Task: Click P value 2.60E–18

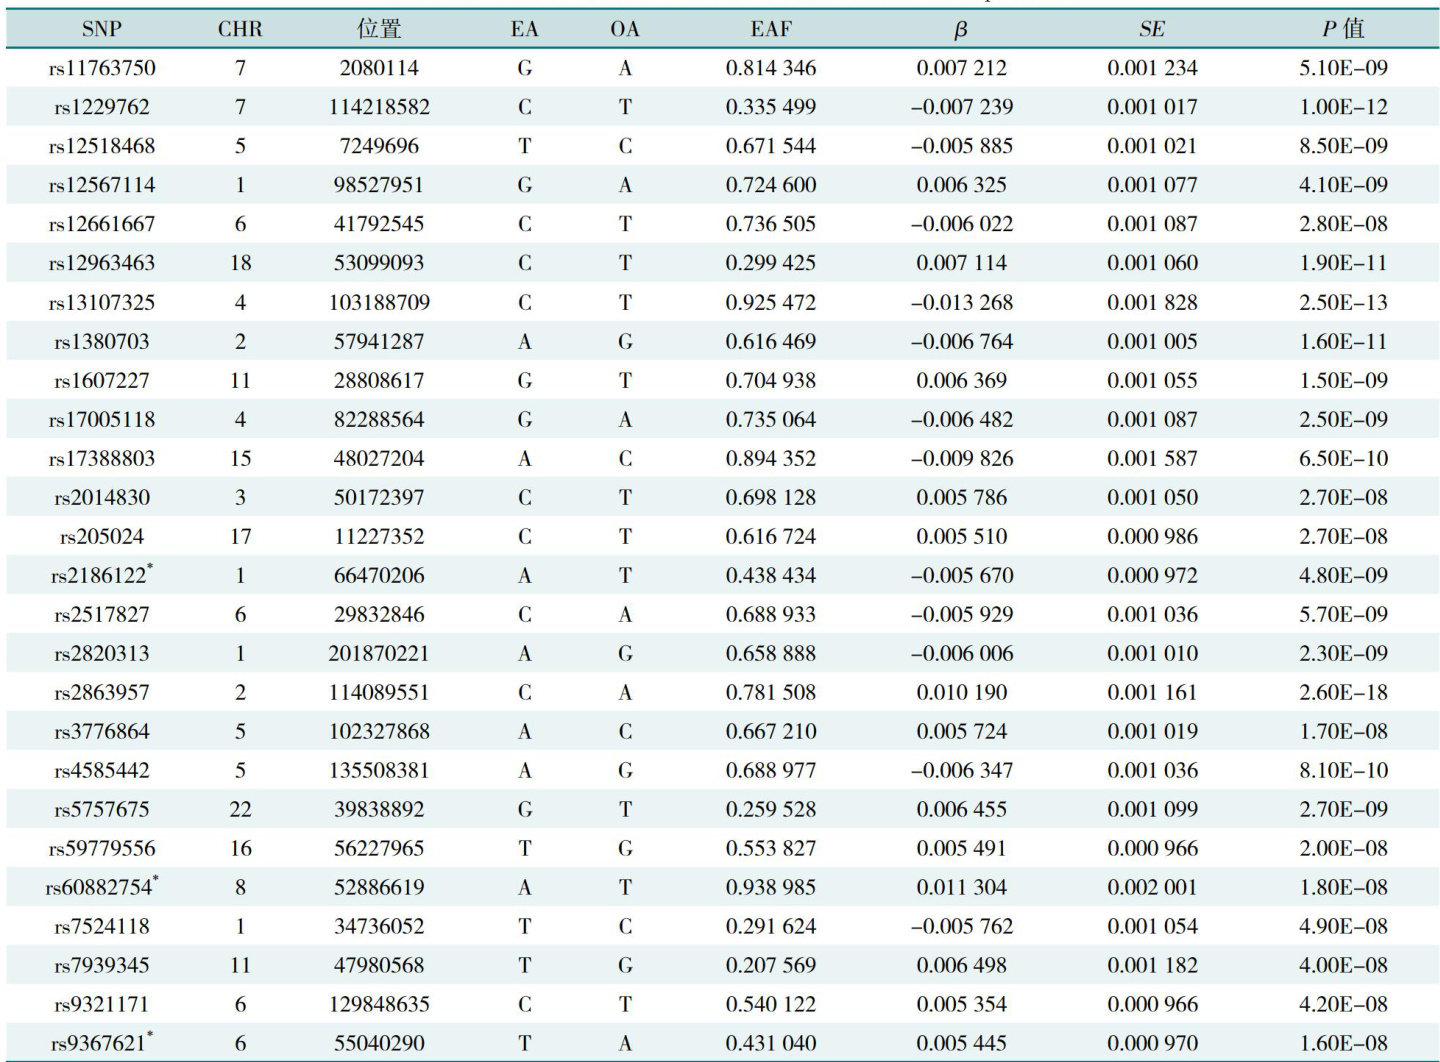Action: point(1343,693)
